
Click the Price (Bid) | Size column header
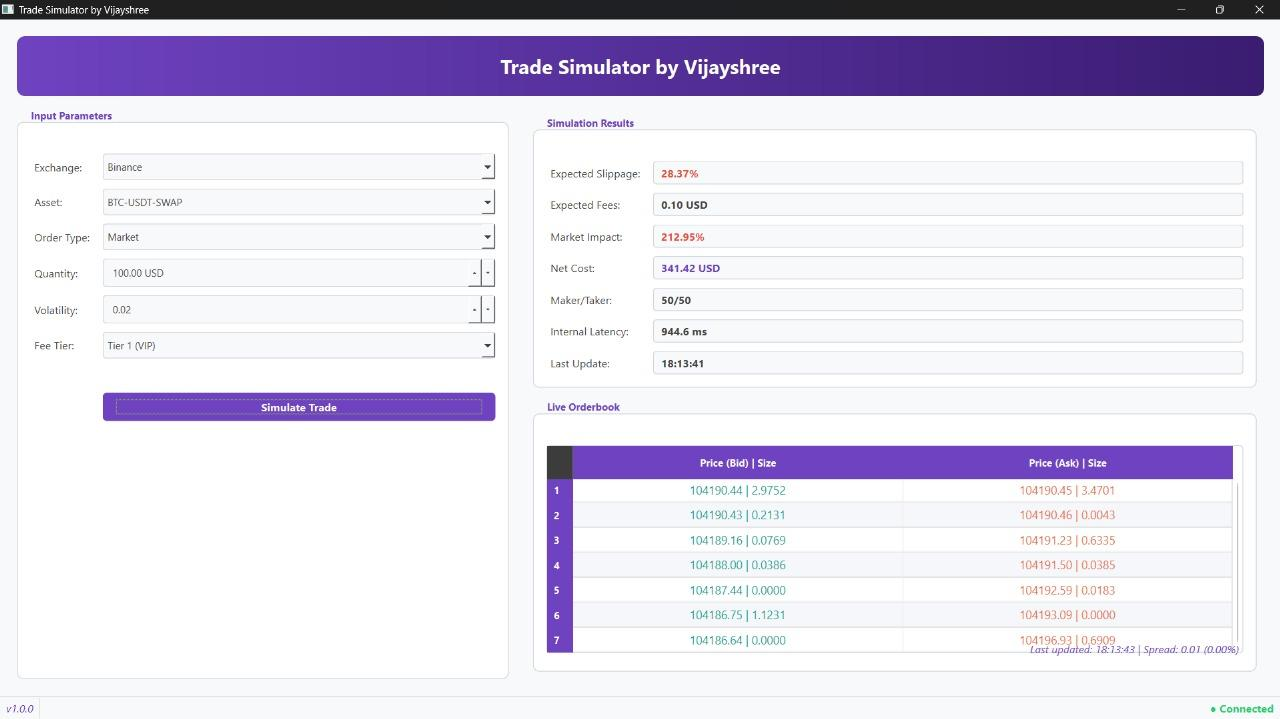click(738, 463)
